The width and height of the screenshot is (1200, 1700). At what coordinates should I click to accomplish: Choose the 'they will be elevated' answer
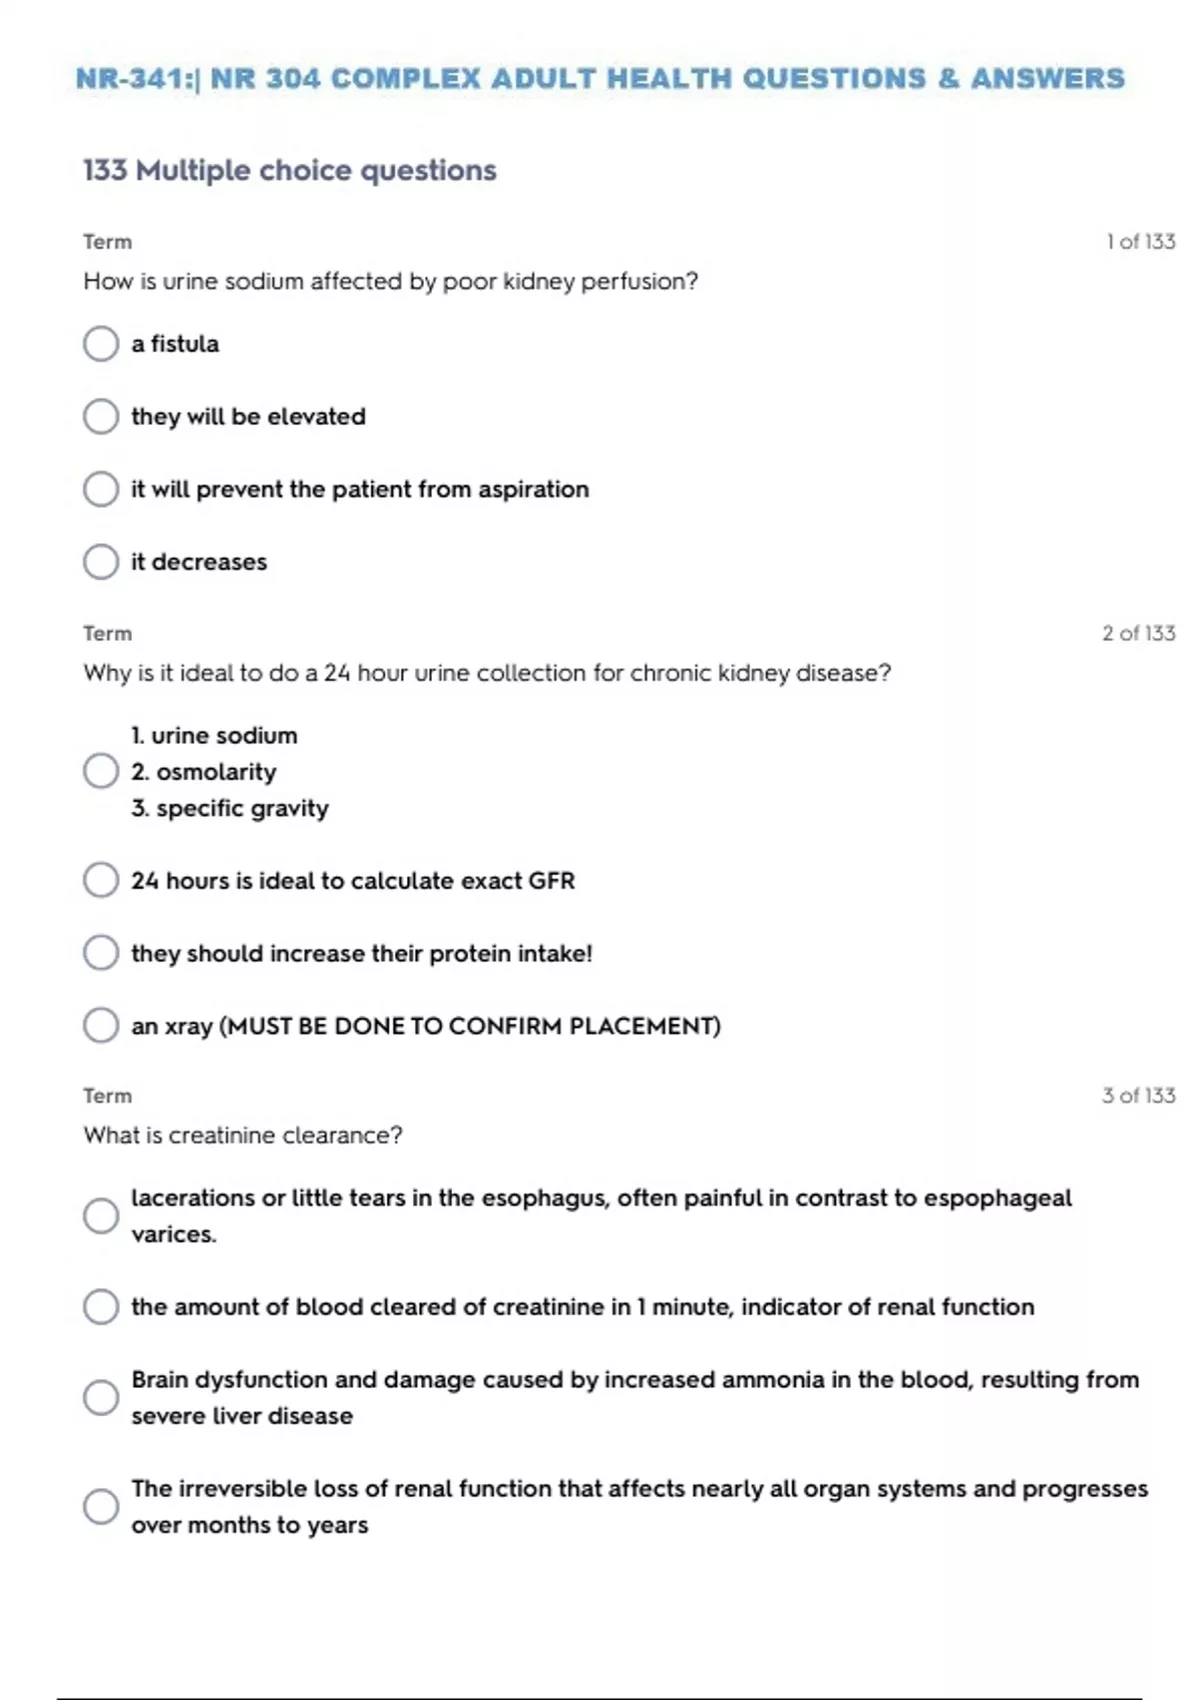(x=100, y=416)
